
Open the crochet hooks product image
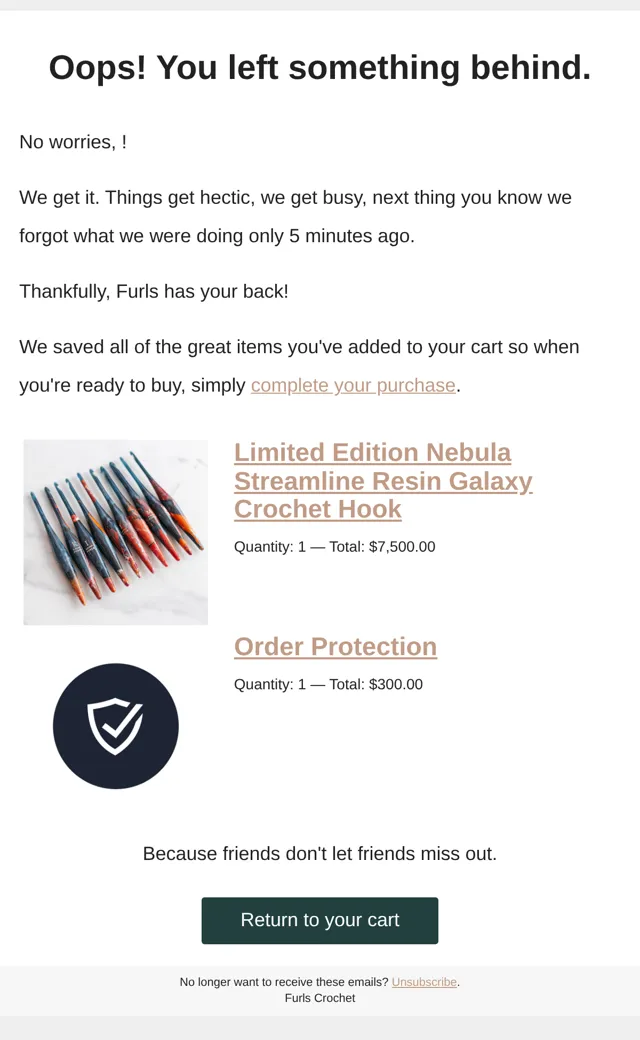point(115,532)
